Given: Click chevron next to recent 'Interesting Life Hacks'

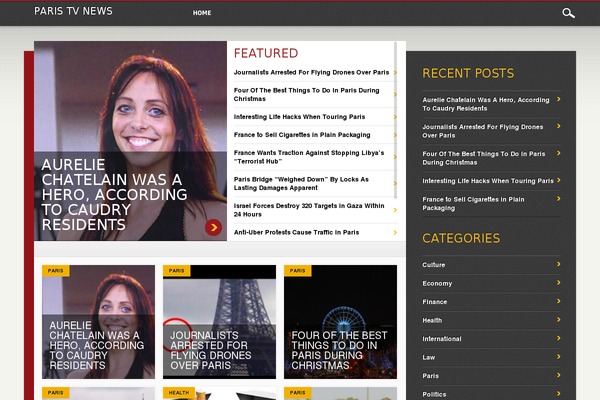Looking at the screenshot, I should 559,180.
